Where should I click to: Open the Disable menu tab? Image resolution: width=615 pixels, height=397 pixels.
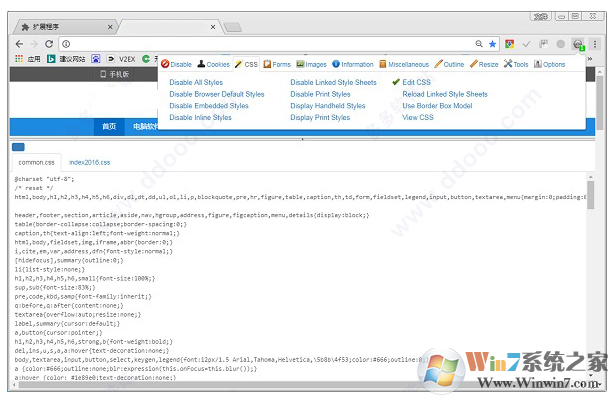(176, 64)
